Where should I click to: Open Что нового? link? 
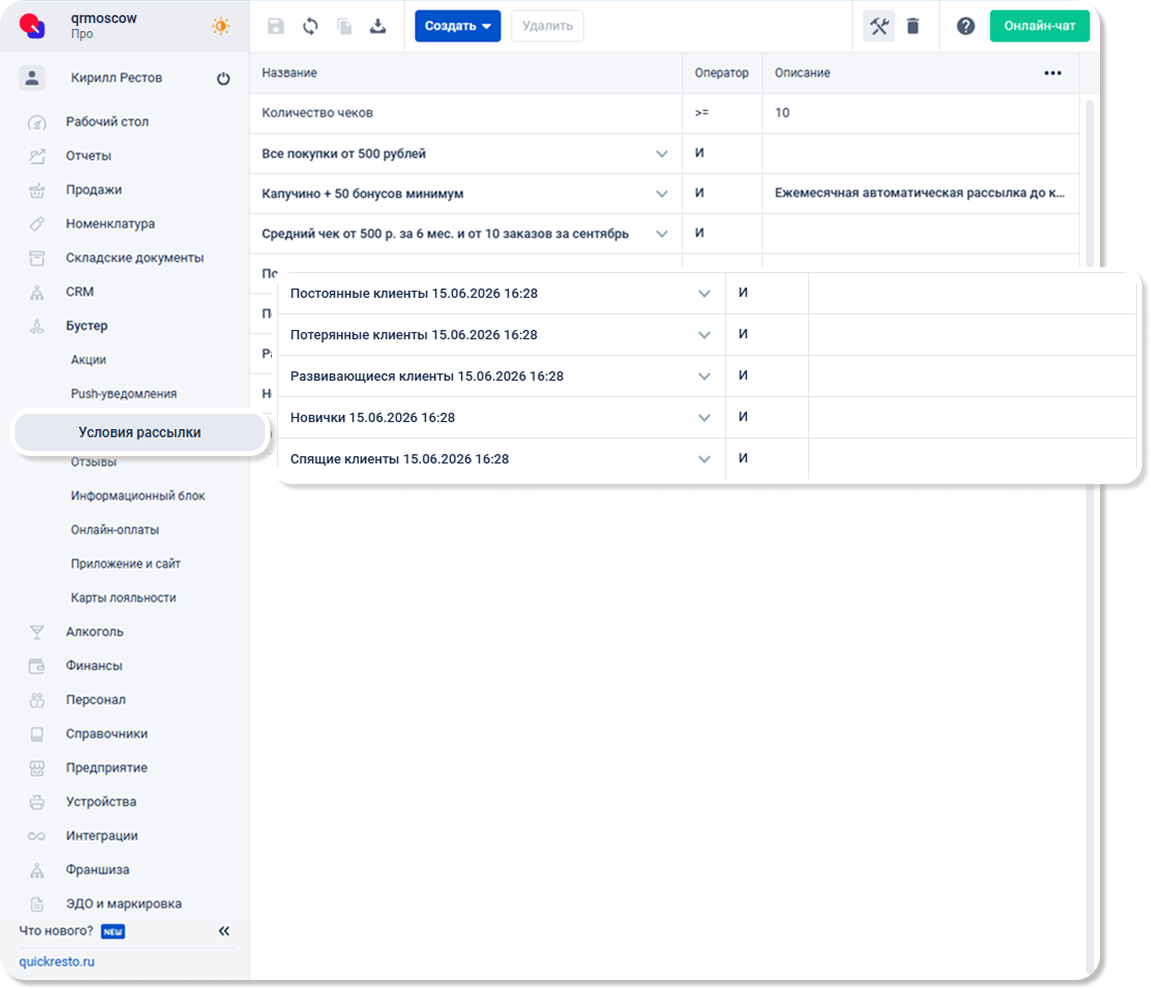[x=56, y=931]
